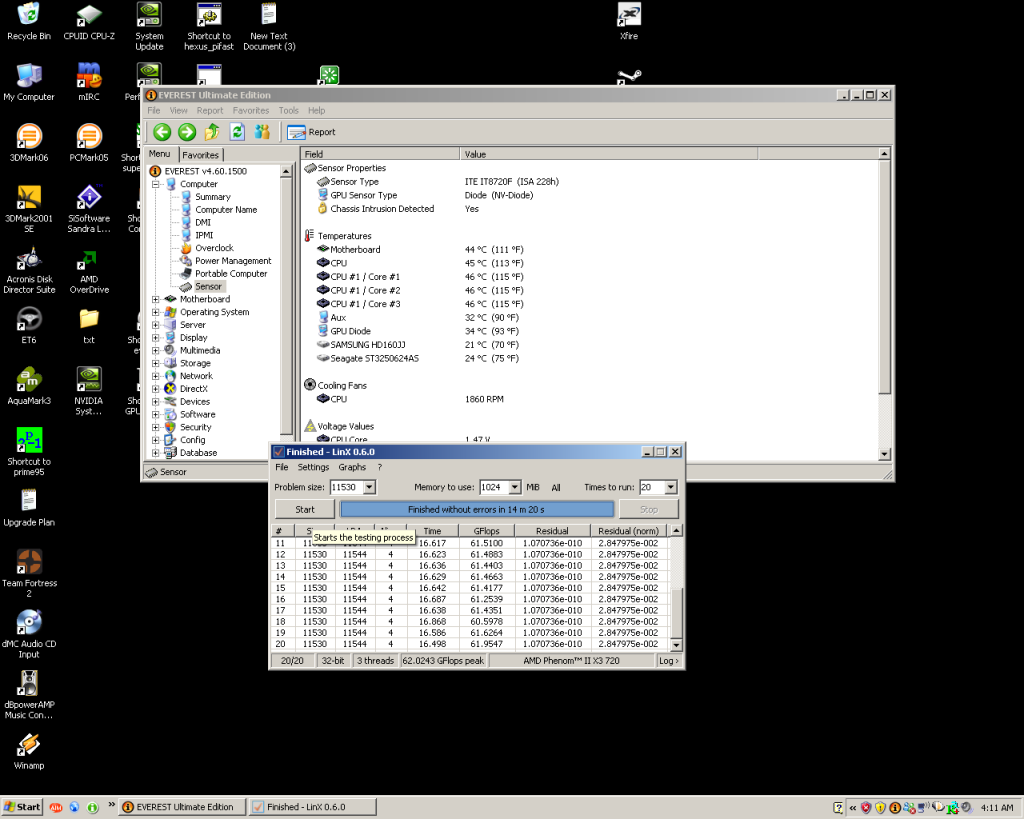
Task: Click the EVEREST sensor list vertical scrollbar
Action: point(884,304)
